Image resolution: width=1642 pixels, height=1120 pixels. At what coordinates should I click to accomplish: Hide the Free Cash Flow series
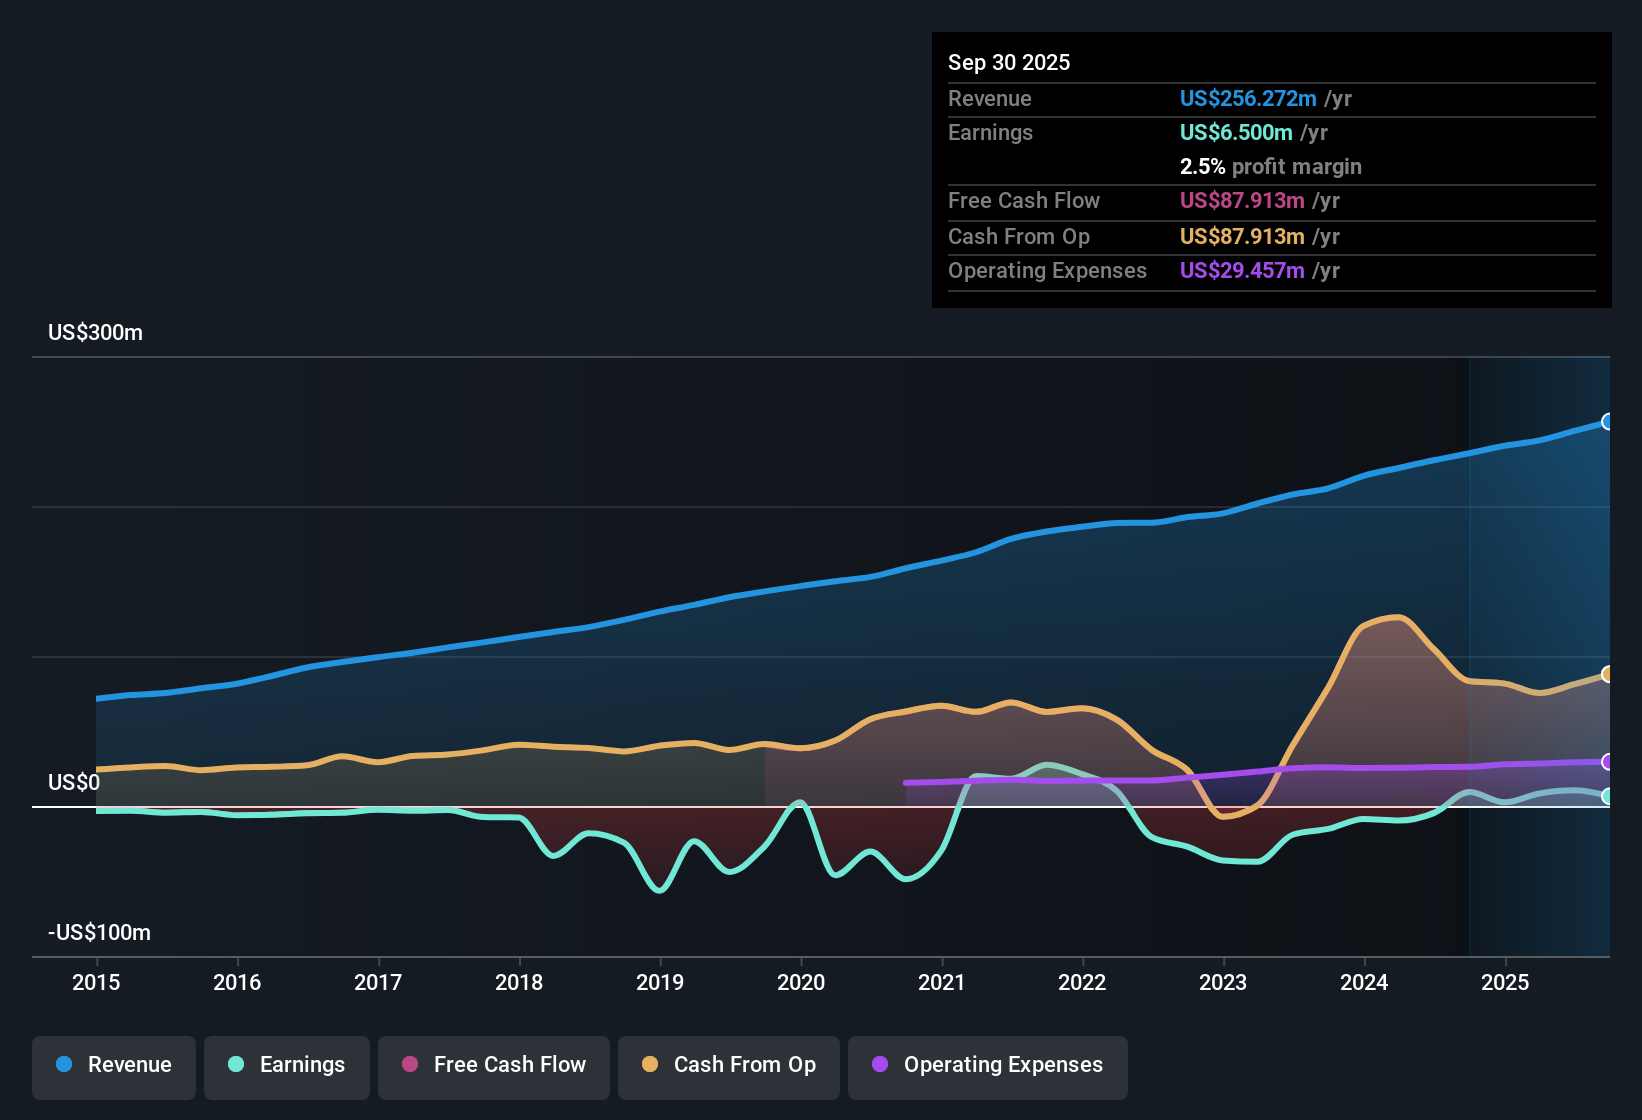coord(493,1065)
